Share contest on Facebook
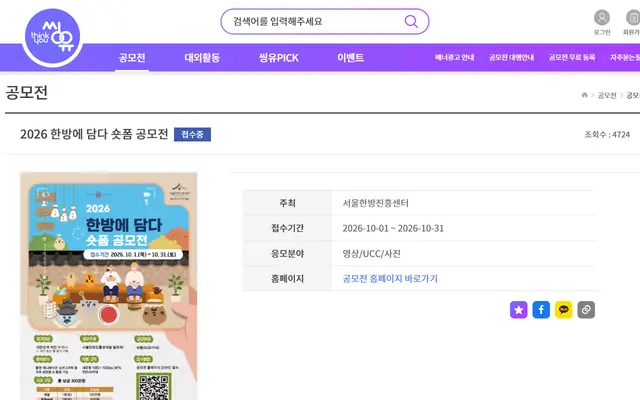640x400 pixels. [541, 310]
